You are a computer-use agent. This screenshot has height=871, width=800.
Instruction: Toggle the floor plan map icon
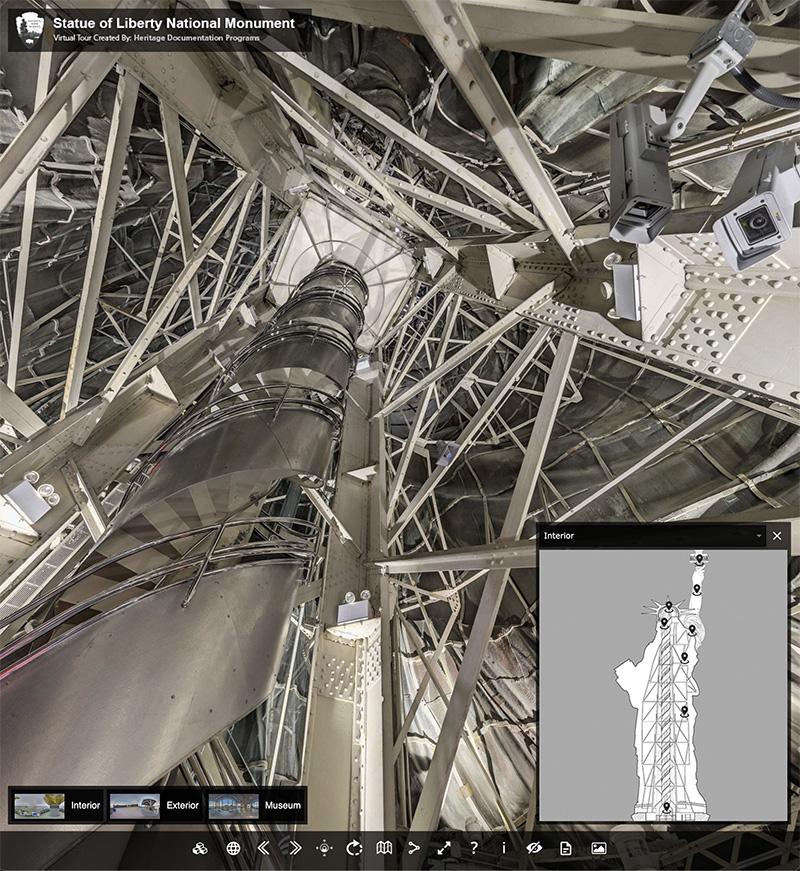coord(384,848)
